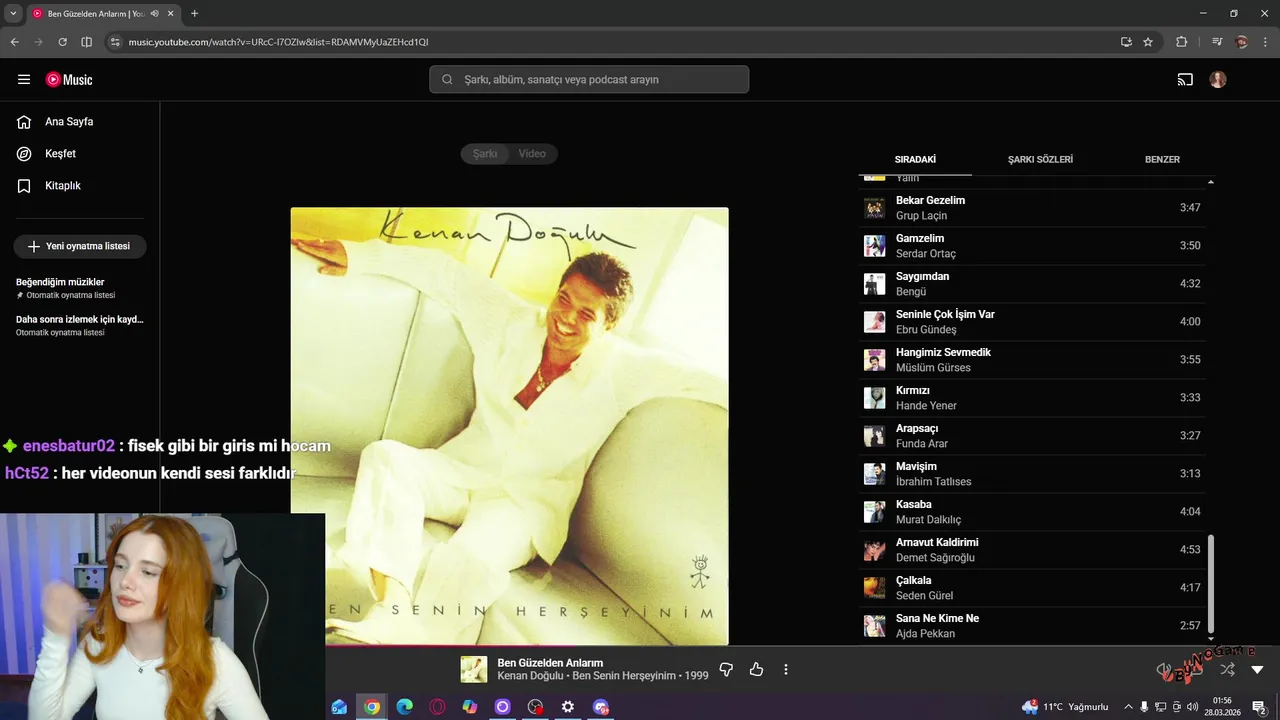Play Seninle Çok İşim Var
This screenshot has width=1280, height=720.
pyautogui.click(x=1032, y=322)
